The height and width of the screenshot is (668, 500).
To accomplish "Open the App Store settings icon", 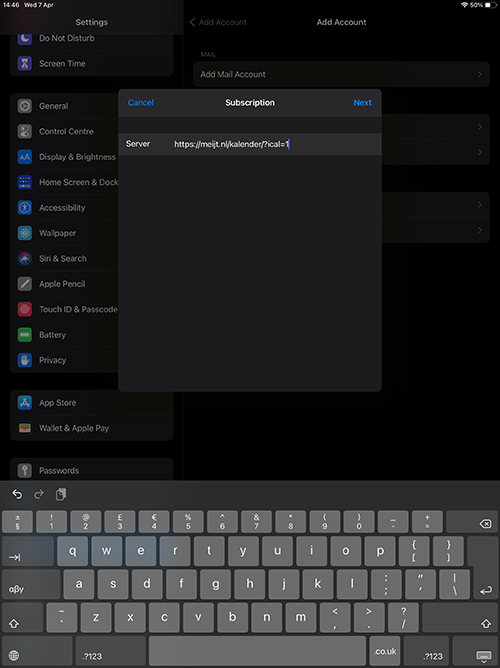I will [x=25, y=403].
